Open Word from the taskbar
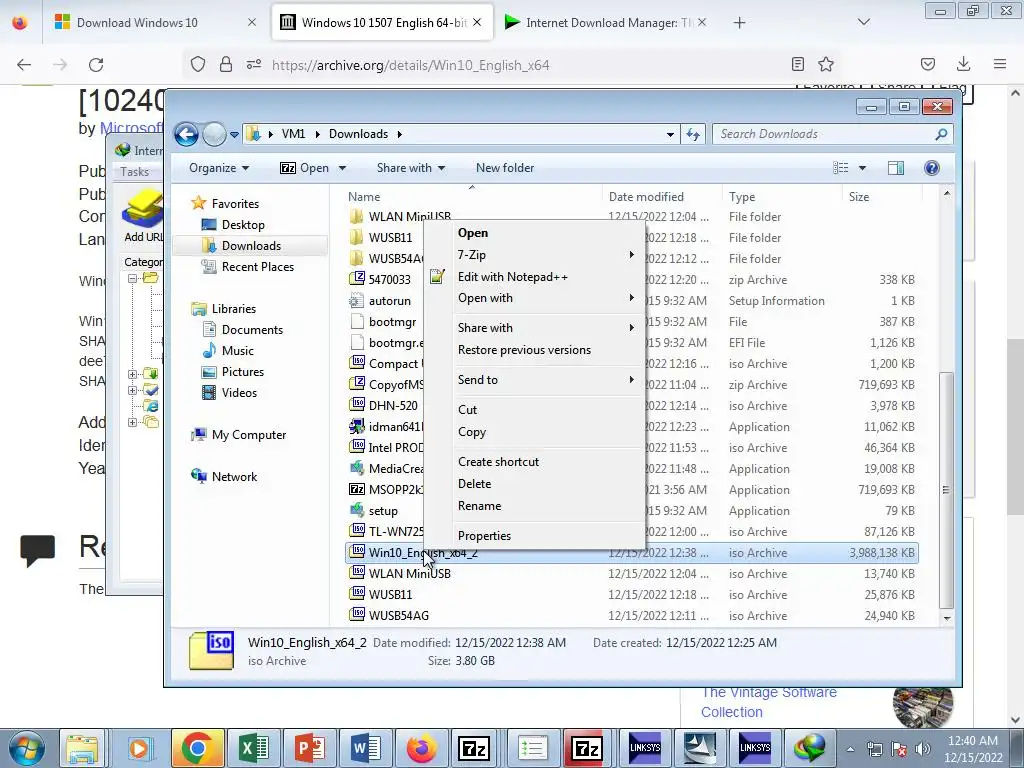 [x=365, y=748]
